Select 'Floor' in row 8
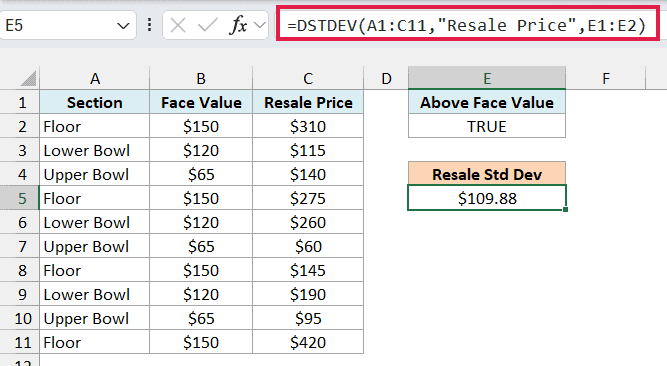 point(95,270)
